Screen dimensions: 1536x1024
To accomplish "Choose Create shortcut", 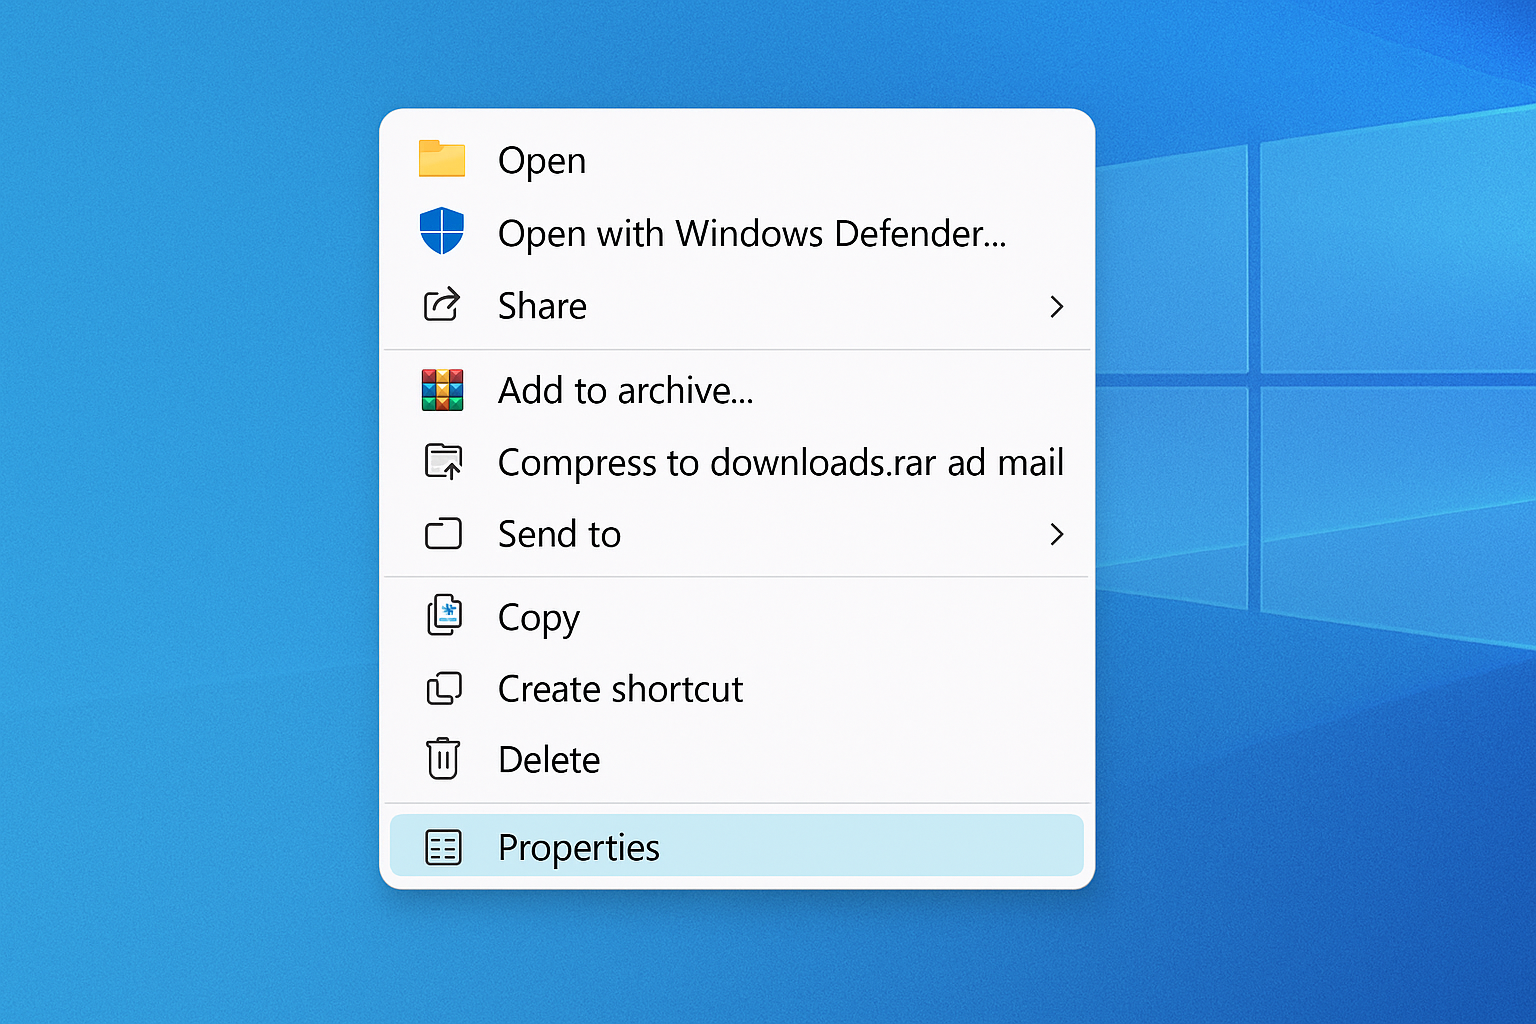I will coord(737,689).
